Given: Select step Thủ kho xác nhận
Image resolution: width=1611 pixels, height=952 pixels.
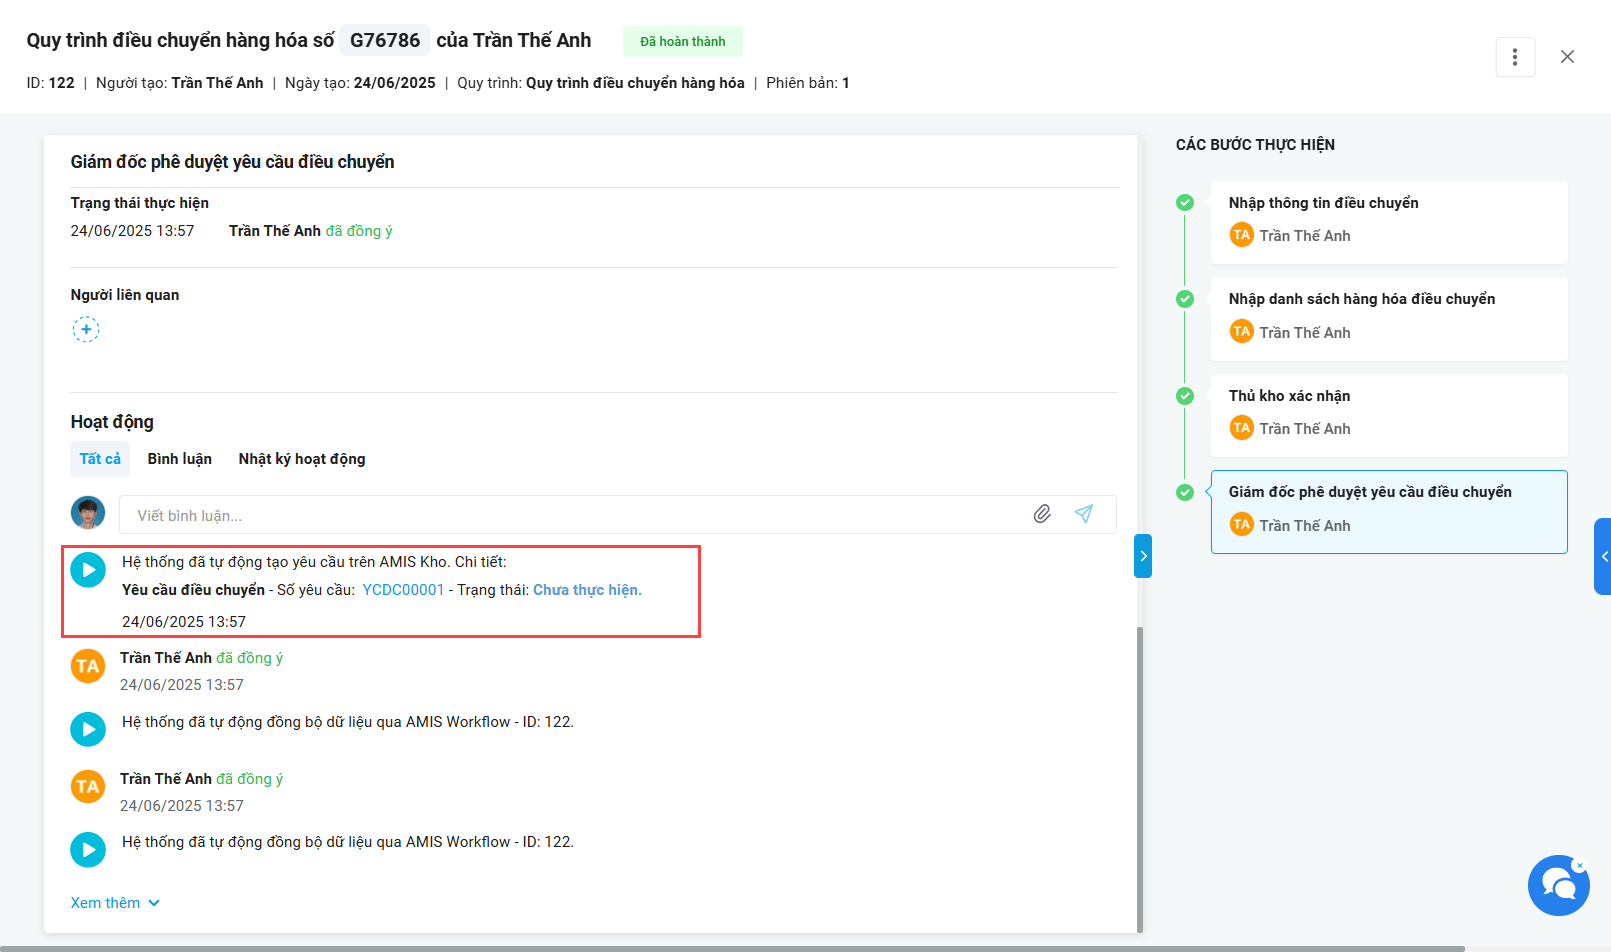Looking at the screenshot, I should point(1389,415).
